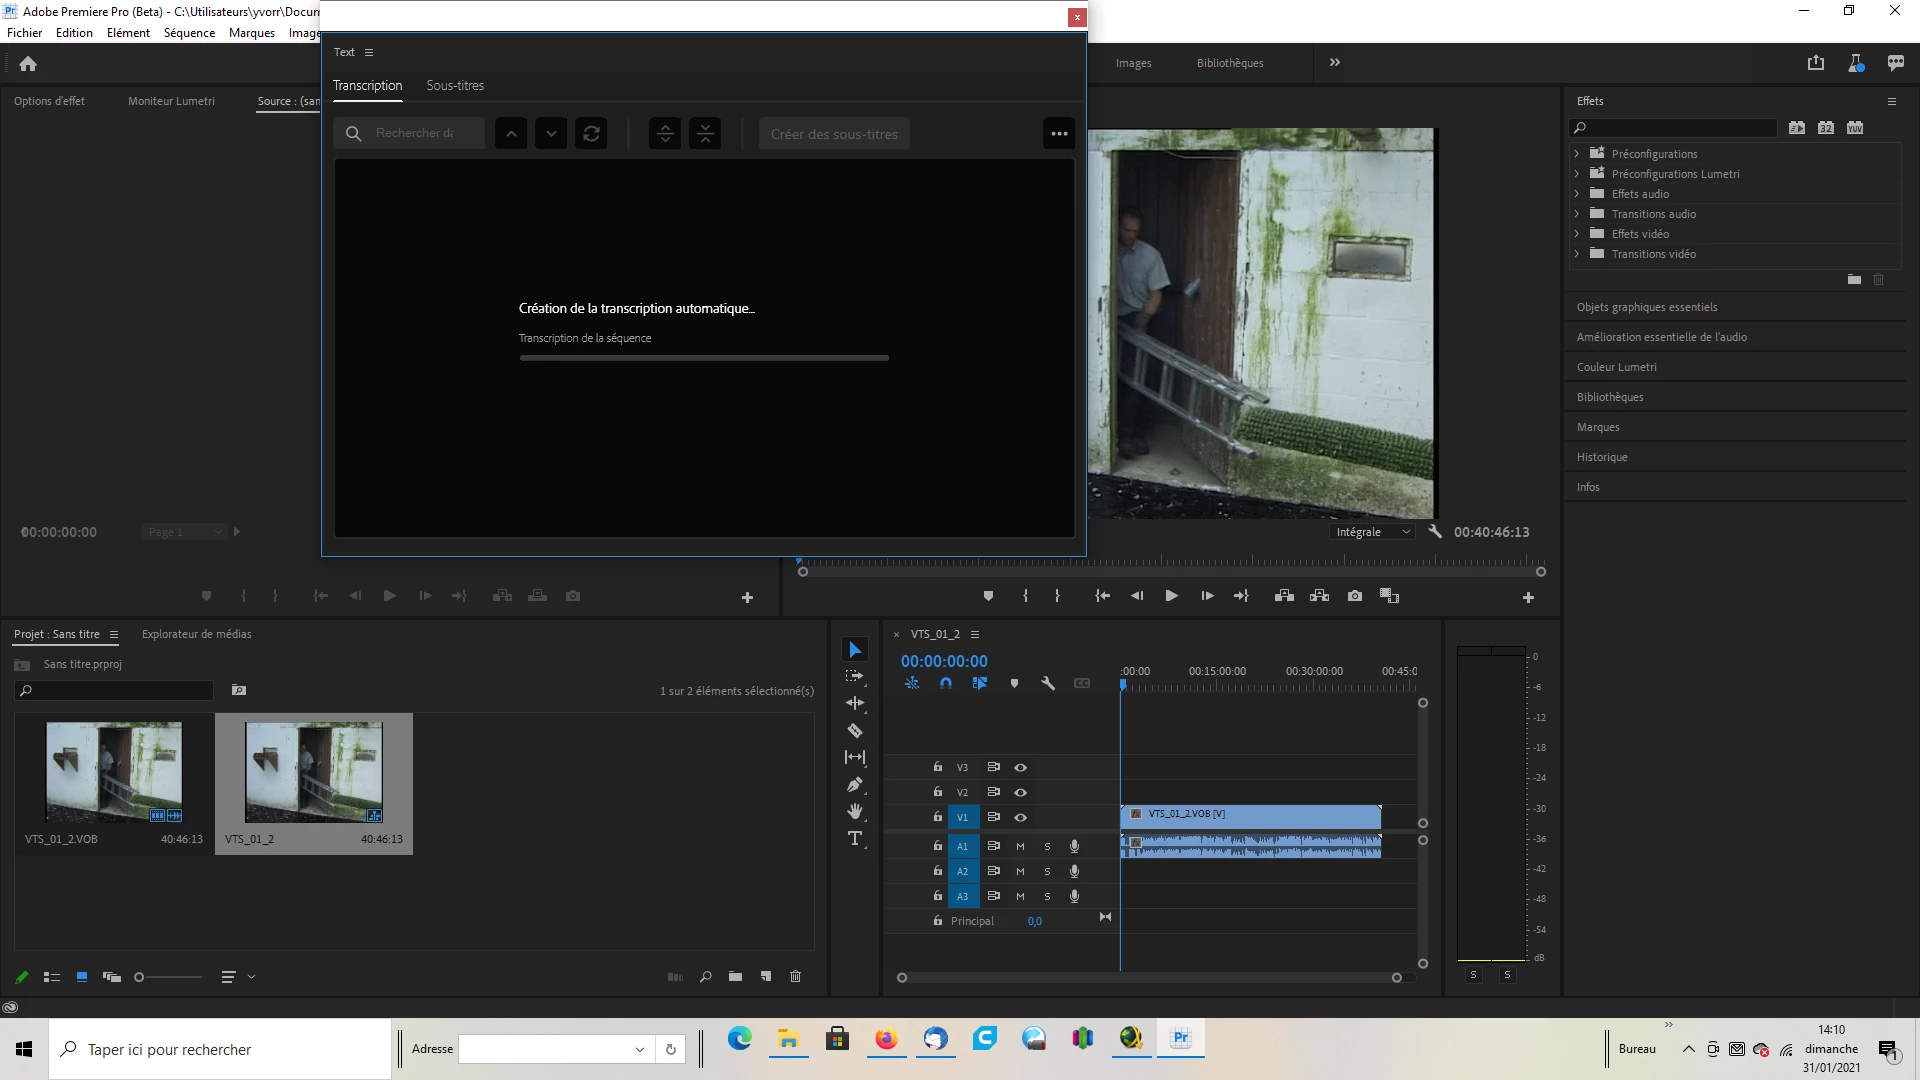Toggle lock on the V2 track
The height and width of the screenshot is (1080, 1920).
pyautogui.click(x=937, y=792)
